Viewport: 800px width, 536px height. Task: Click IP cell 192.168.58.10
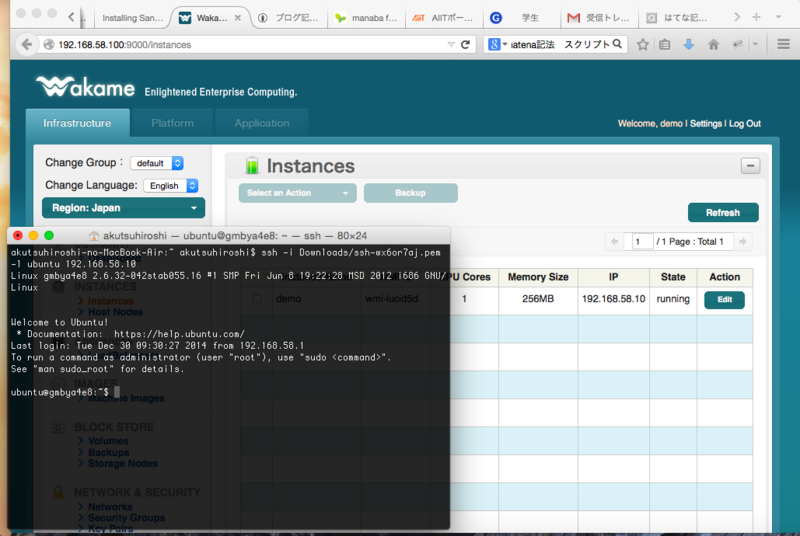613,299
